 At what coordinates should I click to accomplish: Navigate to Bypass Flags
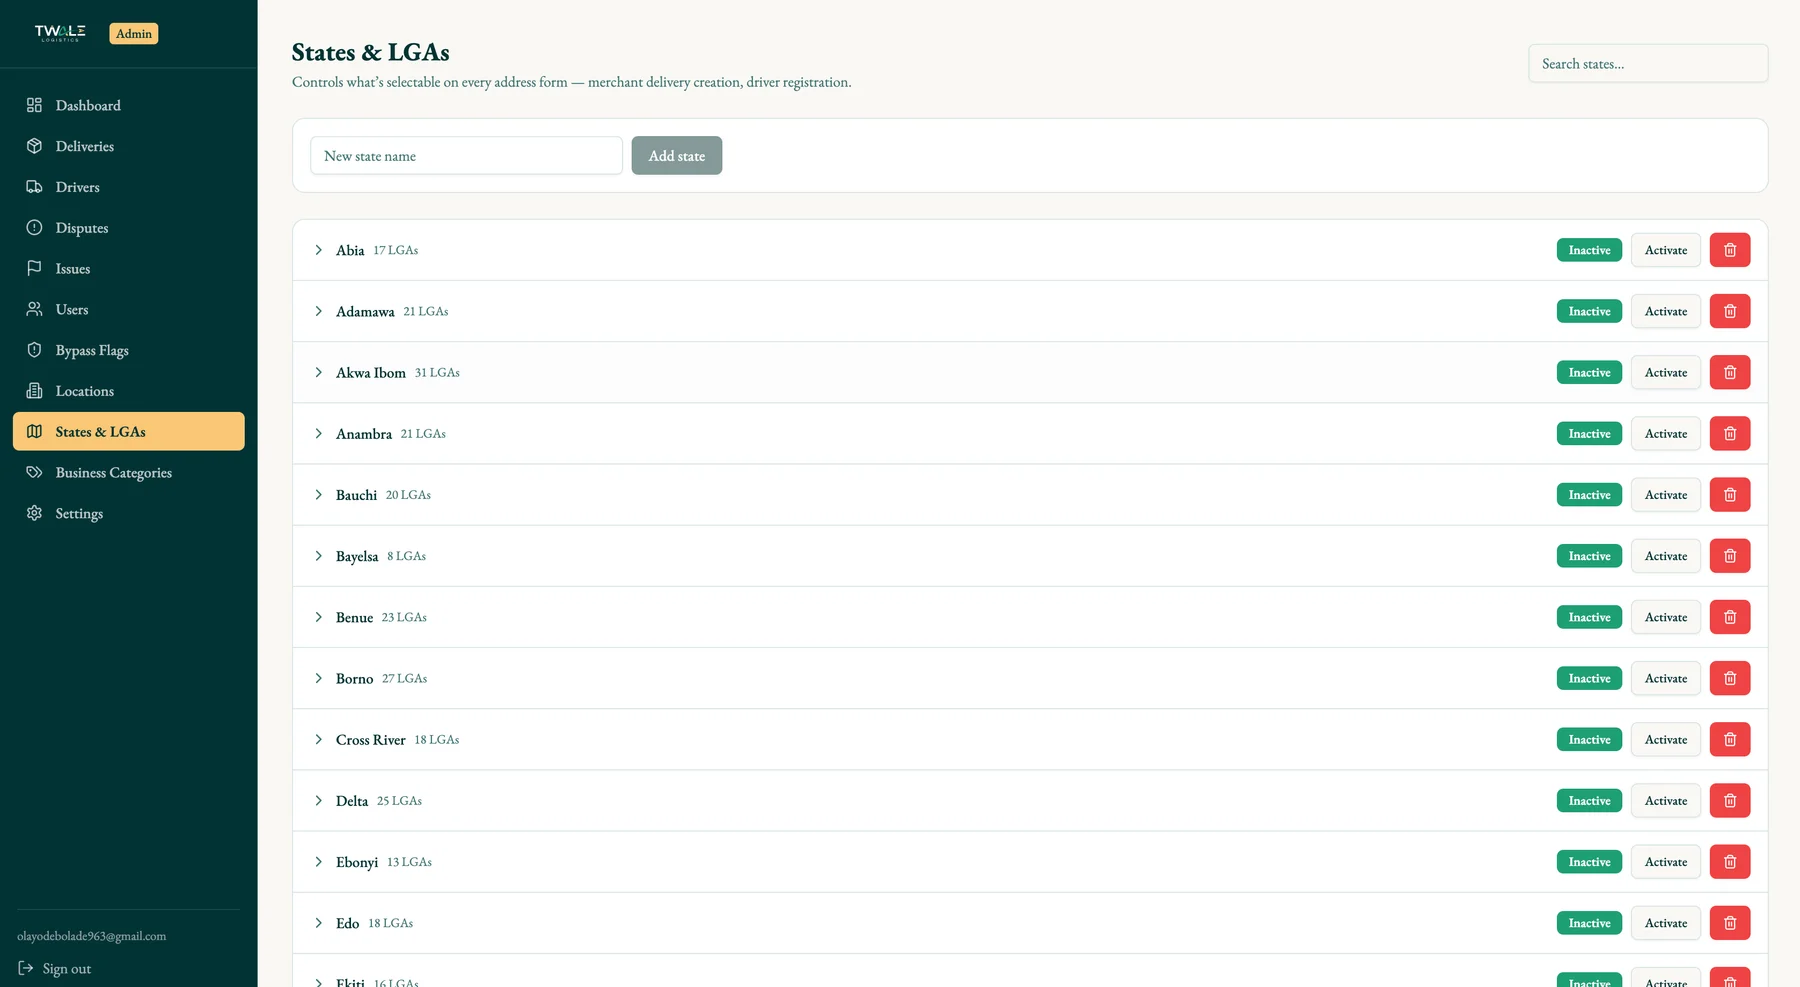[x=128, y=350]
